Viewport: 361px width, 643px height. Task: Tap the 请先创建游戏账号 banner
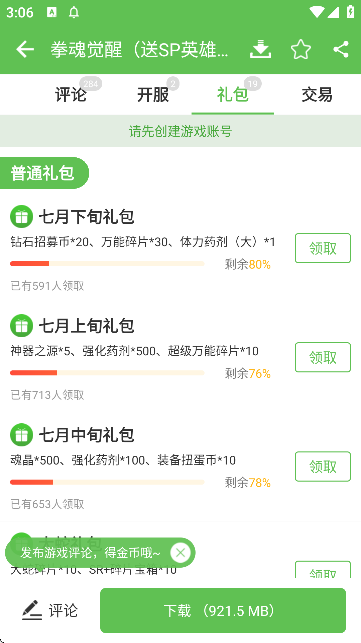tap(180, 131)
